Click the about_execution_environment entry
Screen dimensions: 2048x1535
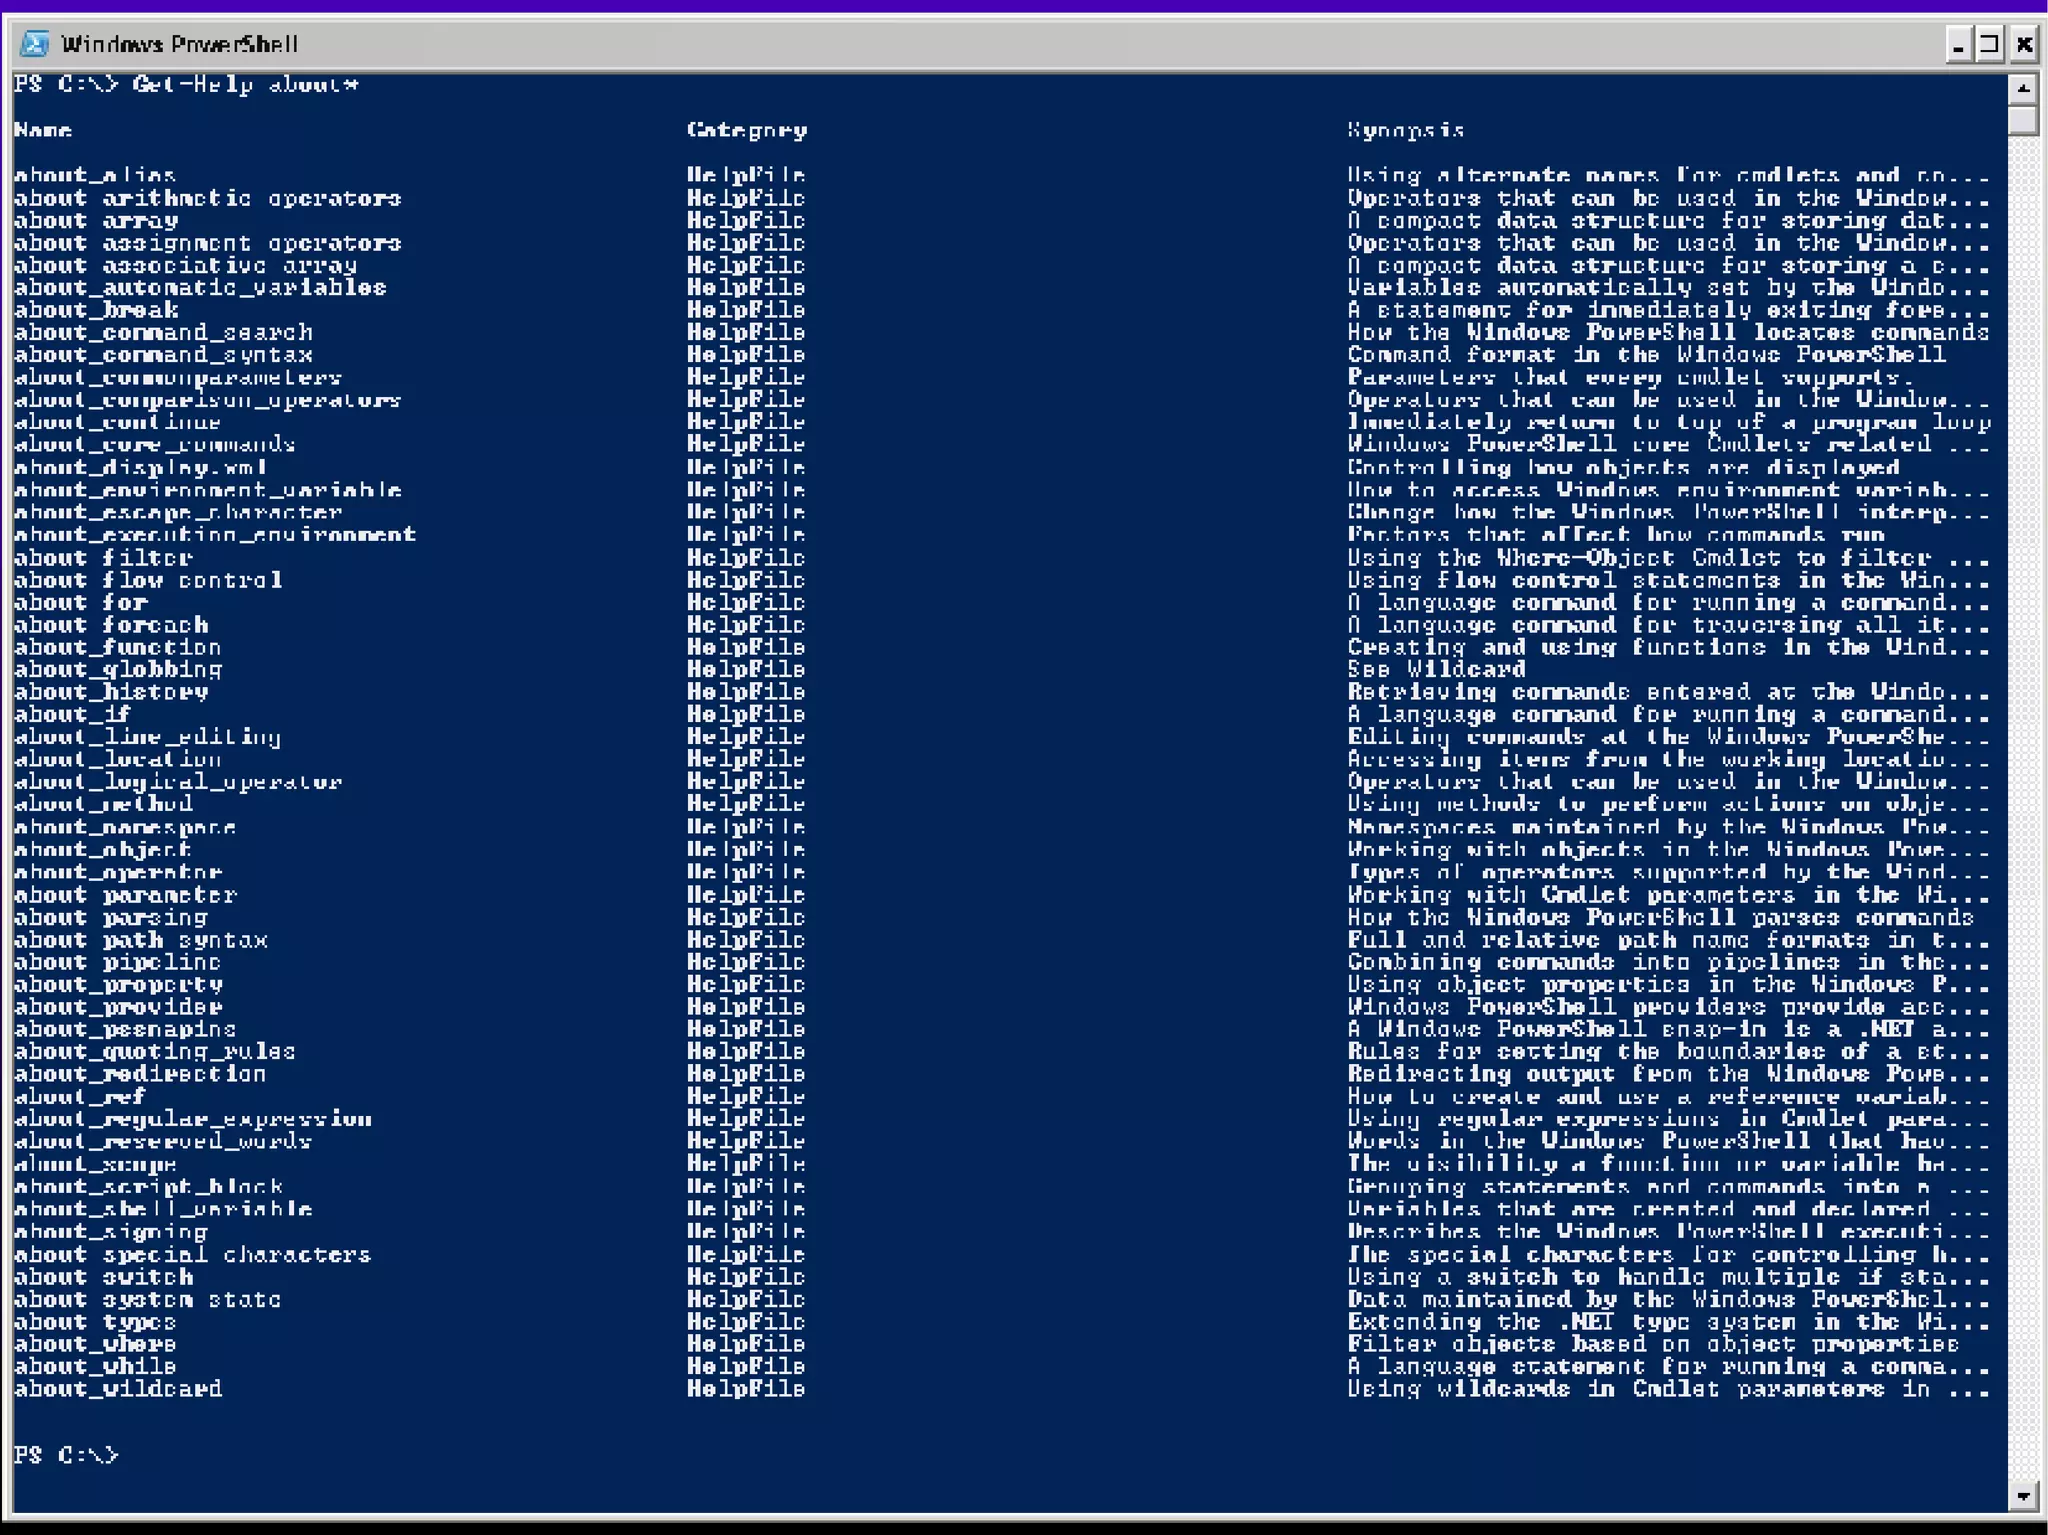pyautogui.click(x=215, y=535)
